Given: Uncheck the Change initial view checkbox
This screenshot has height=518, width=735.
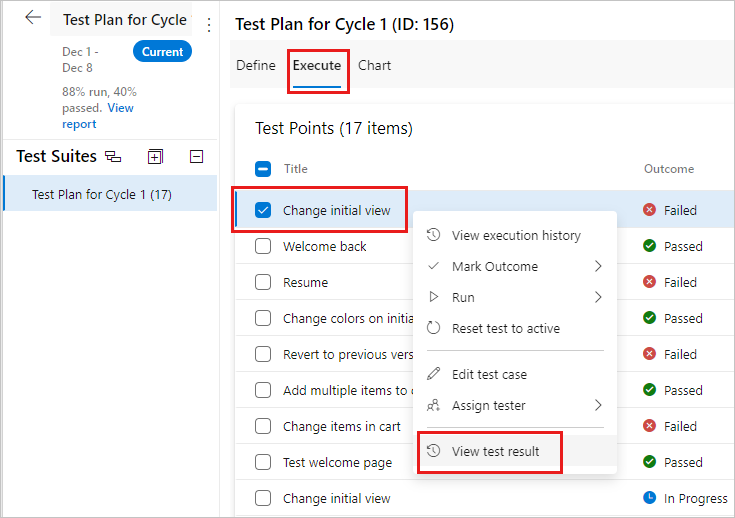Looking at the screenshot, I should pyautogui.click(x=263, y=210).
